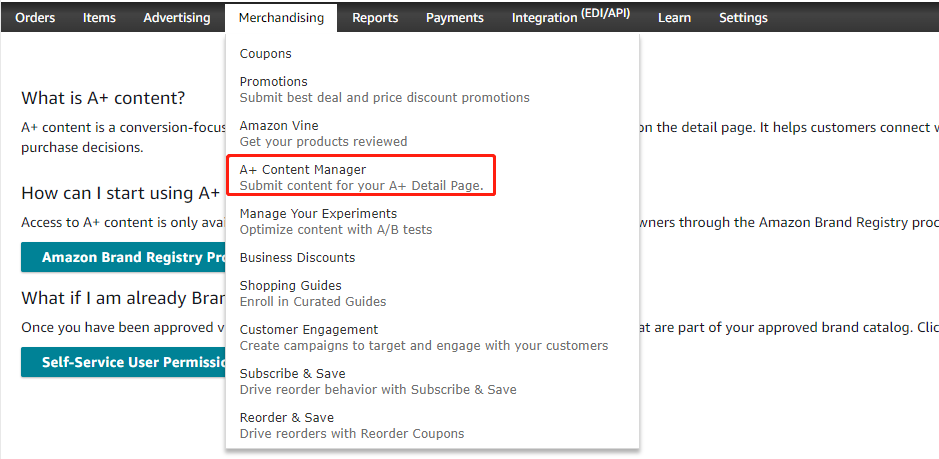
Task: Click the Amazon Brand Registry button
Action: [123, 257]
